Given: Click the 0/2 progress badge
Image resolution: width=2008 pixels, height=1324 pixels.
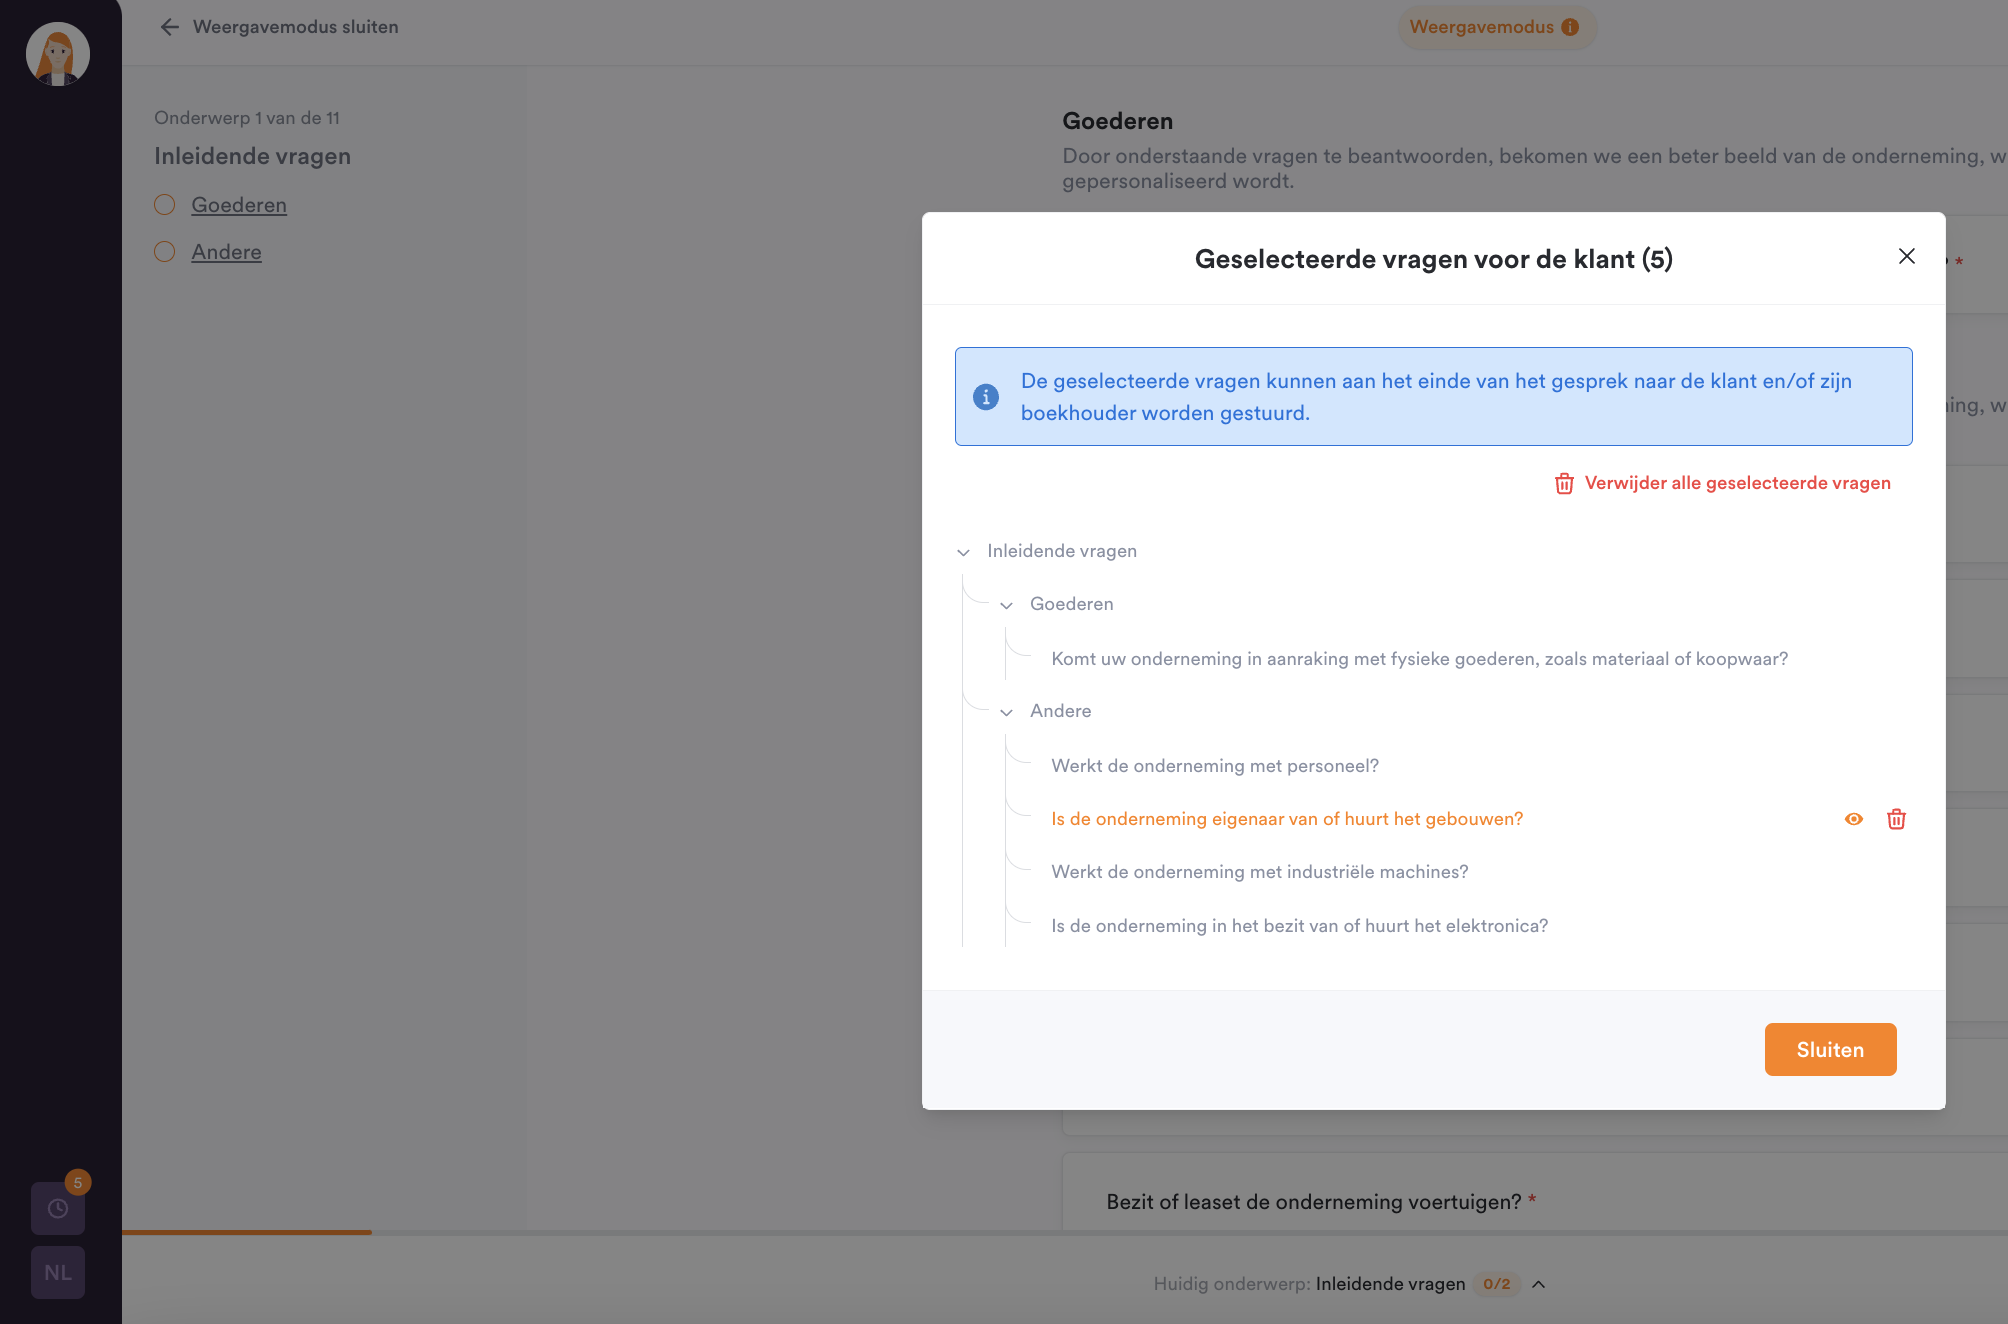Looking at the screenshot, I should tap(1496, 1284).
